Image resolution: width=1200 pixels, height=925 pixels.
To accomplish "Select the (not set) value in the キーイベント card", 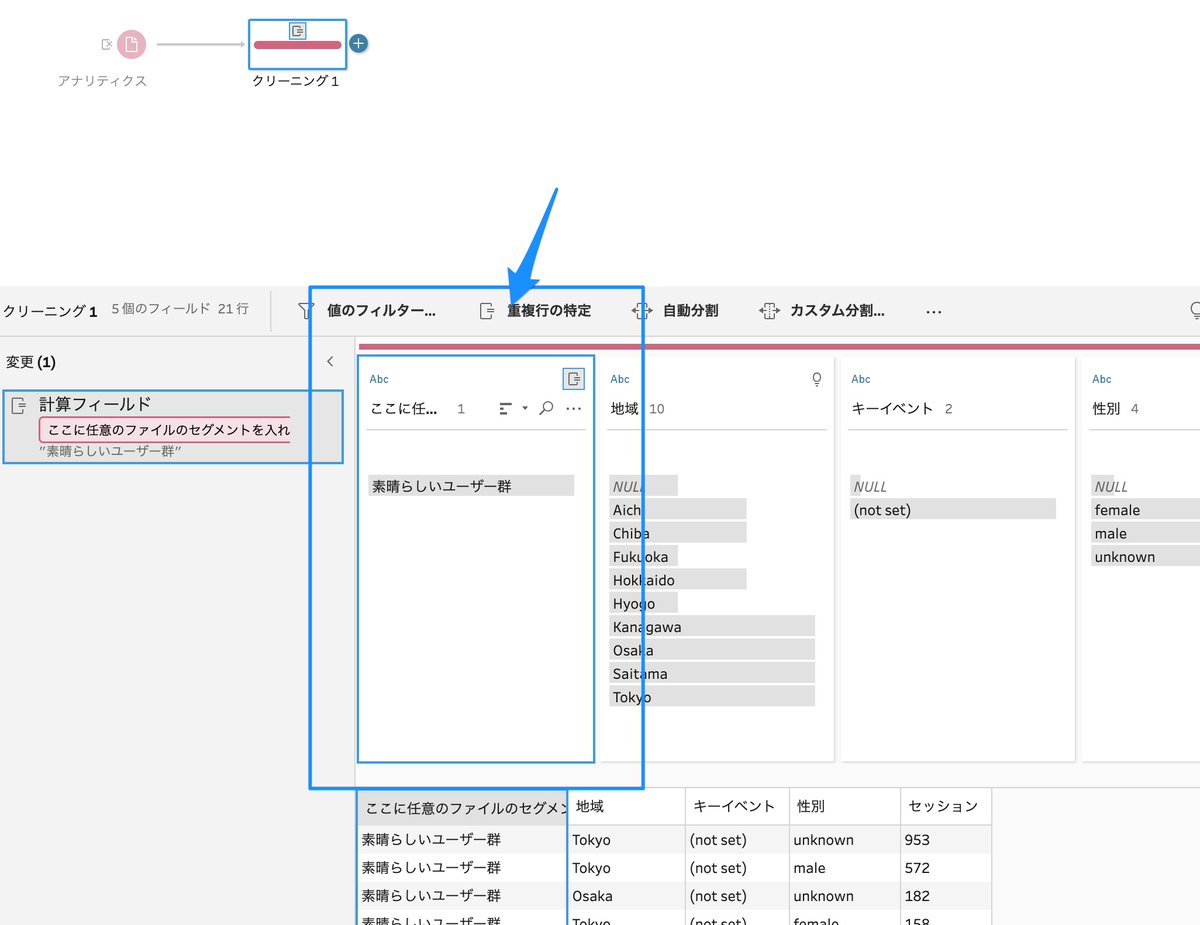I will point(953,510).
